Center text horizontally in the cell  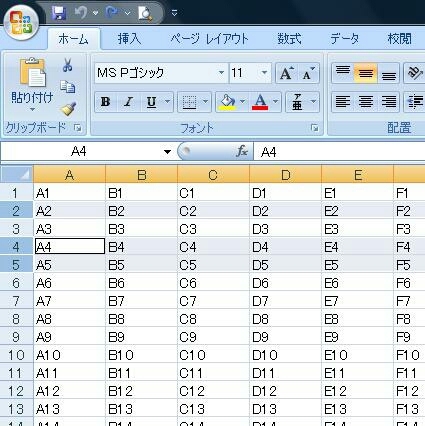point(366,102)
